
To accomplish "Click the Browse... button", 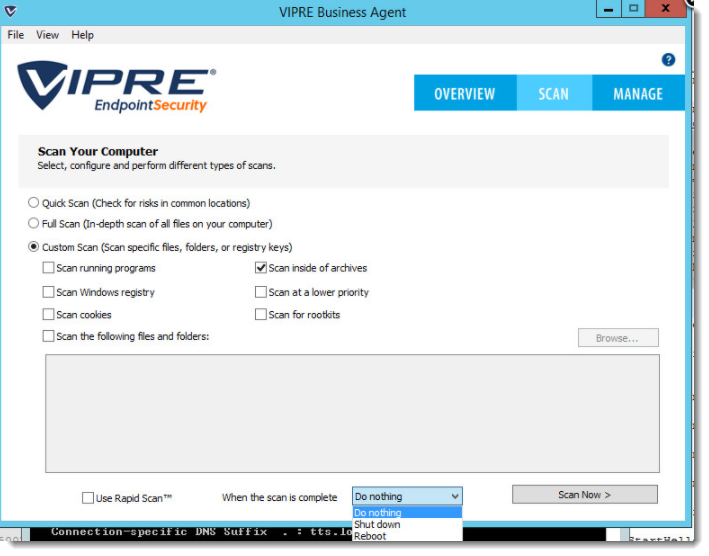I will pyautogui.click(x=618, y=338).
